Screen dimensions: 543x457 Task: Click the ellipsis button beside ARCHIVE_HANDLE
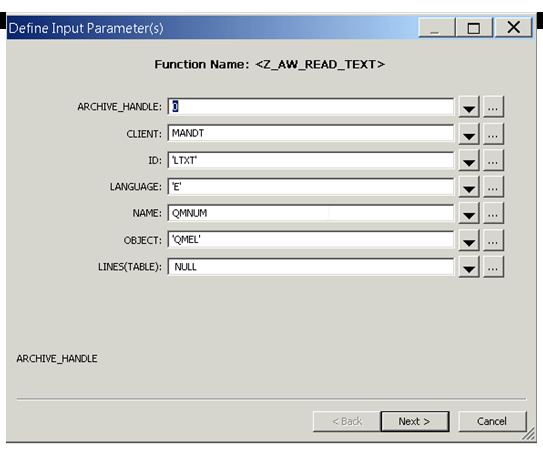pos(493,107)
